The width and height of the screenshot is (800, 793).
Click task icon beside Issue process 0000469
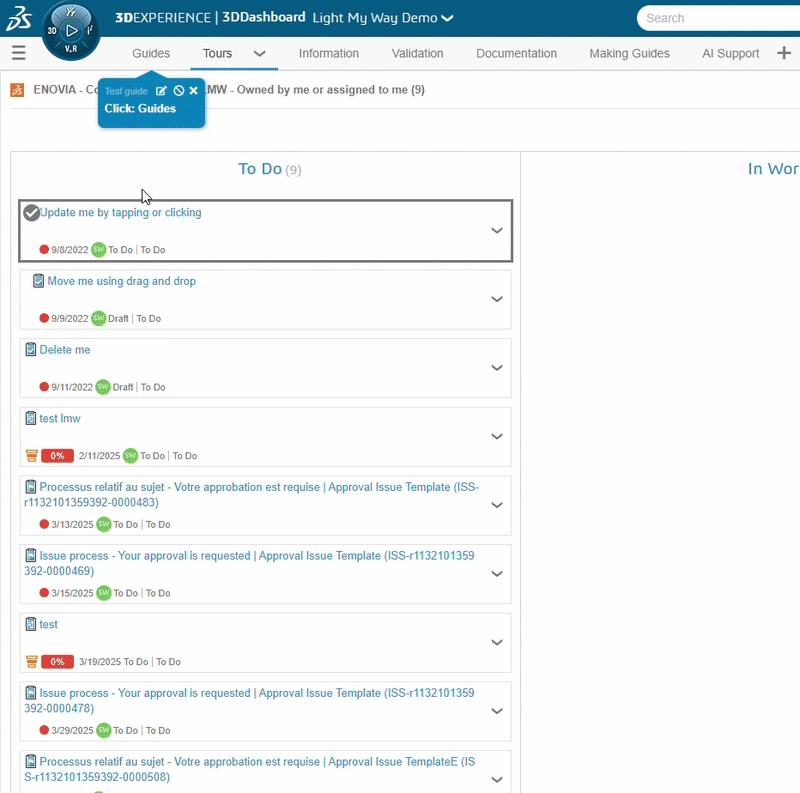(31, 555)
